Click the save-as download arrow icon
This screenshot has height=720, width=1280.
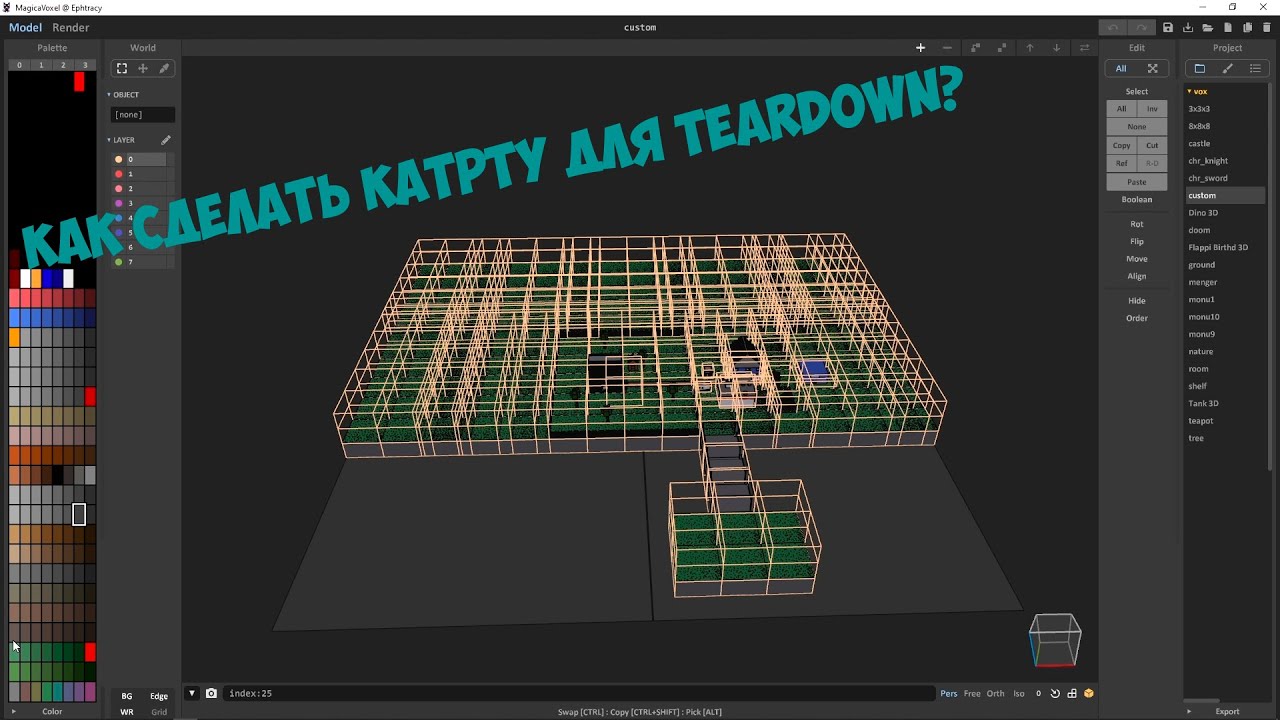click(1188, 28)
